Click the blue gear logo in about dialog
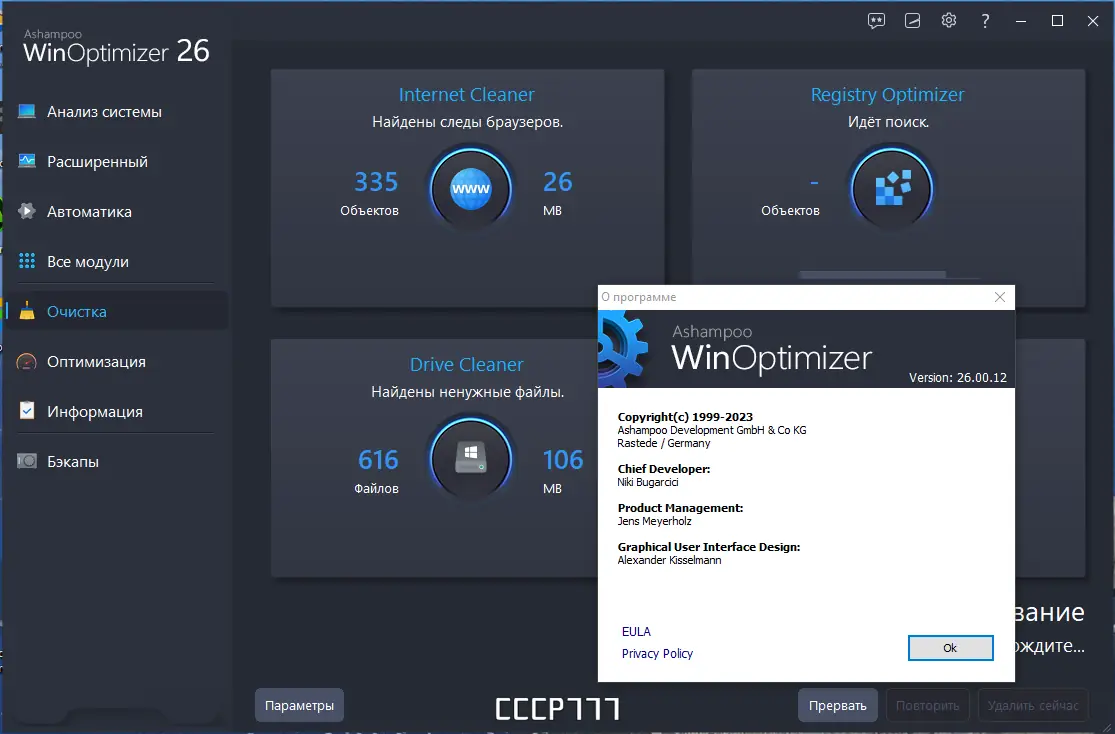Screen dimensions: 1115x734 (623, 349)
